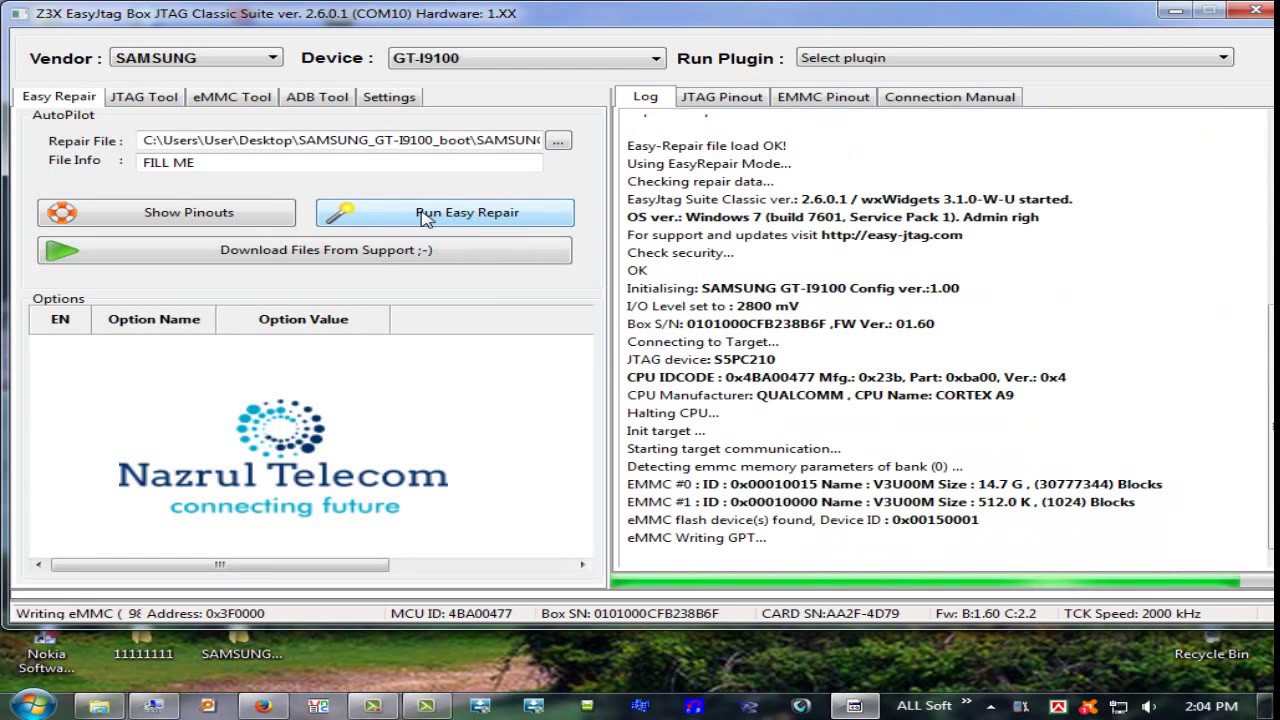Click the lifebuoy icon on Show Pinouts

coord(62,213)
